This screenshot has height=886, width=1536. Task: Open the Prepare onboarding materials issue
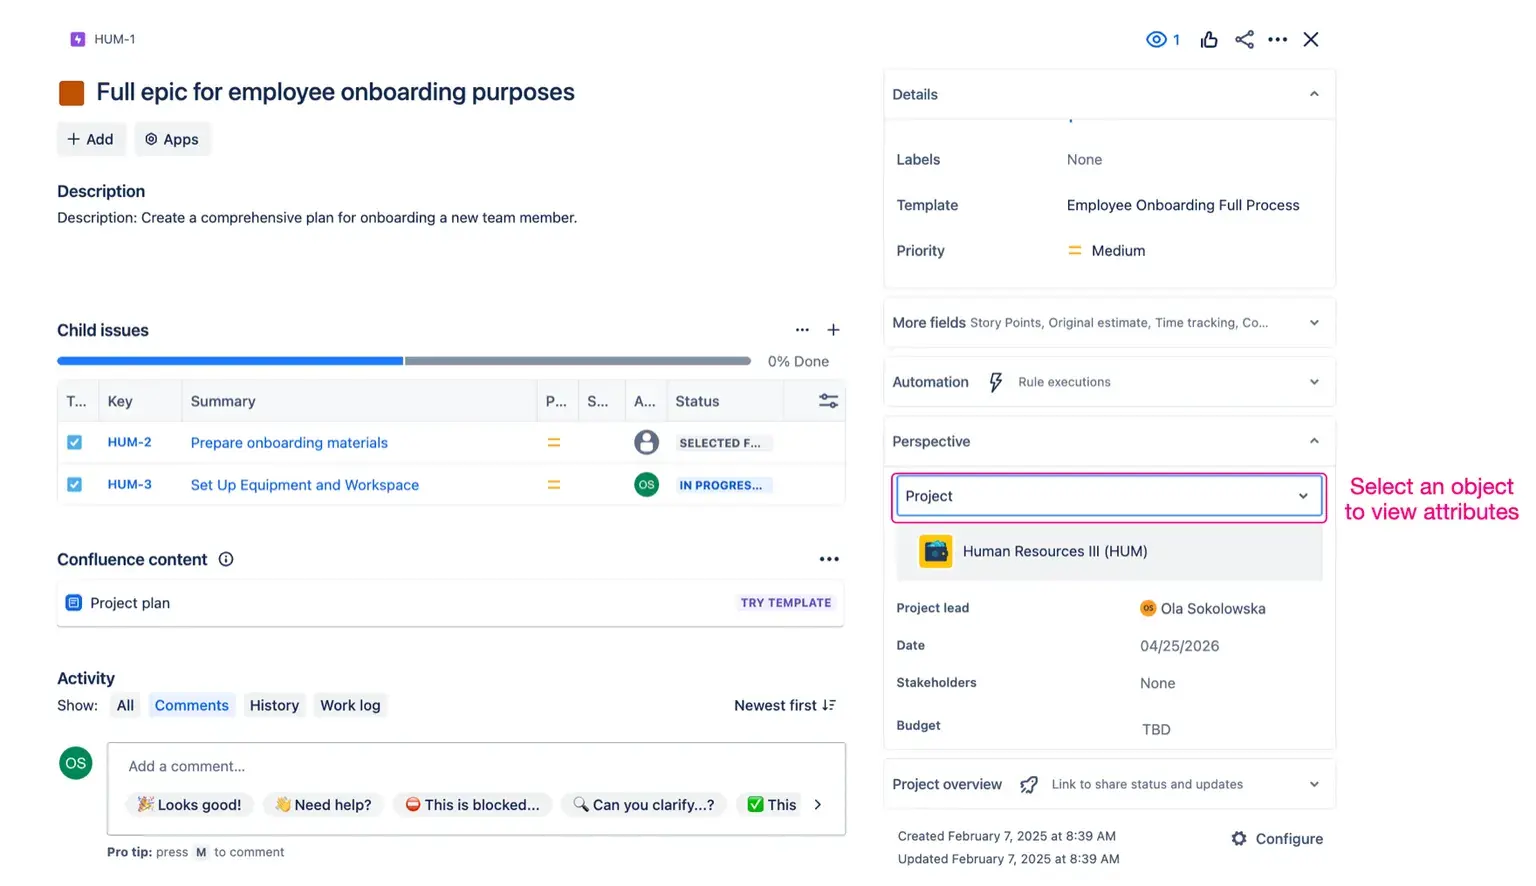pos(289,443)
